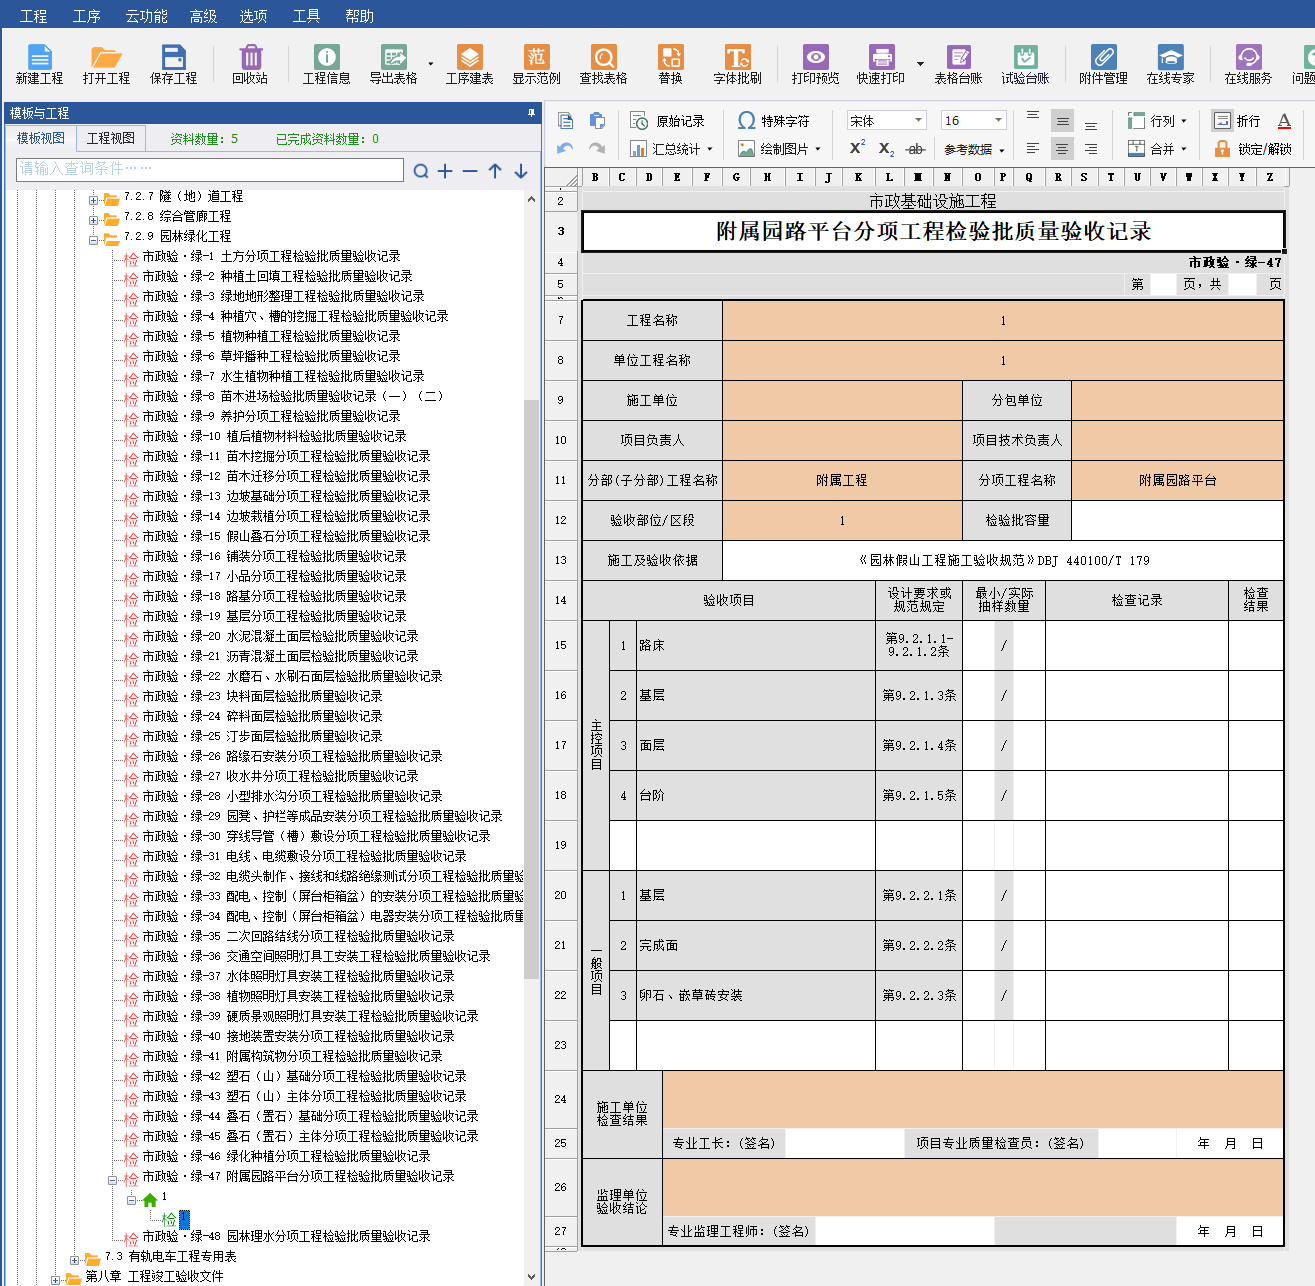The image size is (1315, 1286).
Task: Open 附件管理 attachment manager
Action: pyautogui.click(x=1103, y=64)
